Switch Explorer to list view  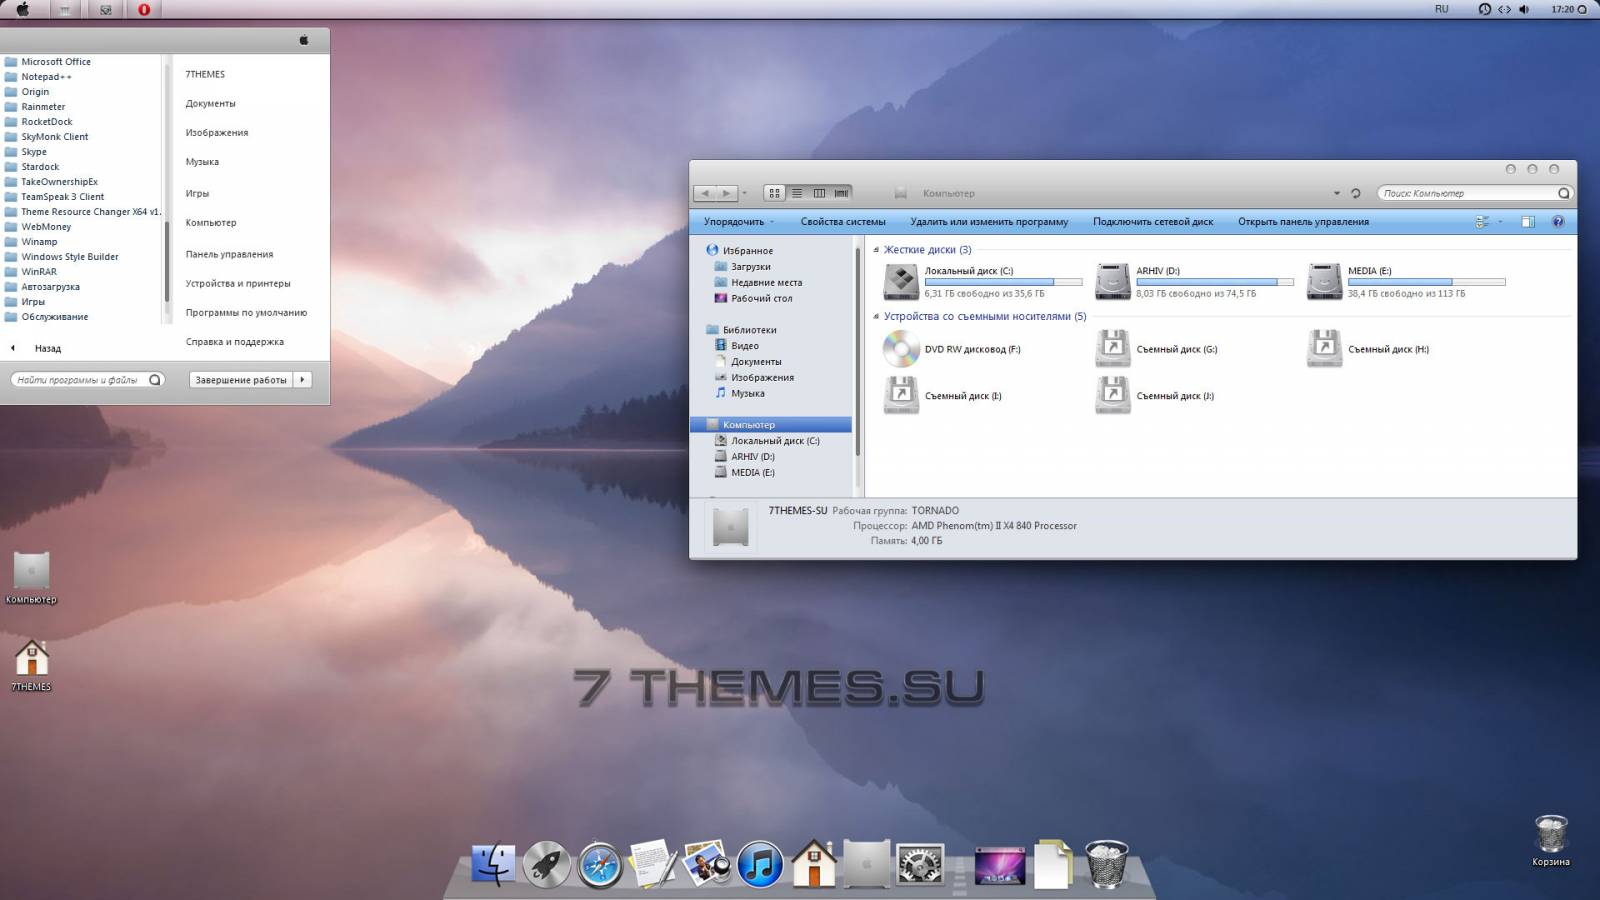click(x=797, y=193)
